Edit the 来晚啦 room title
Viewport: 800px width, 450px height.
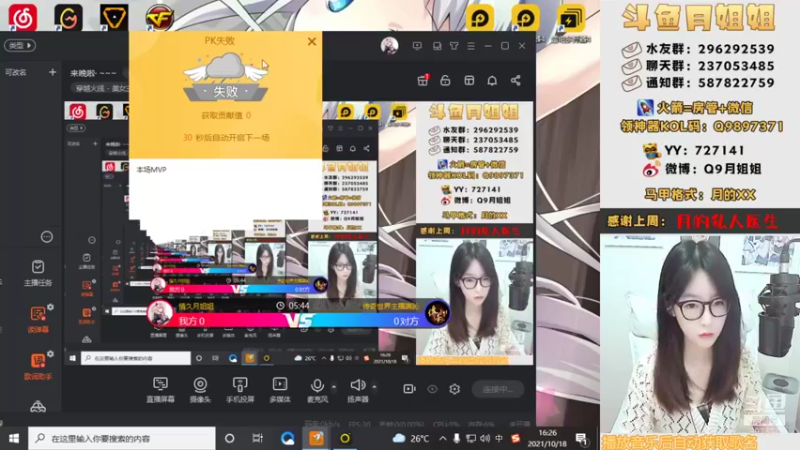point(93,73)
